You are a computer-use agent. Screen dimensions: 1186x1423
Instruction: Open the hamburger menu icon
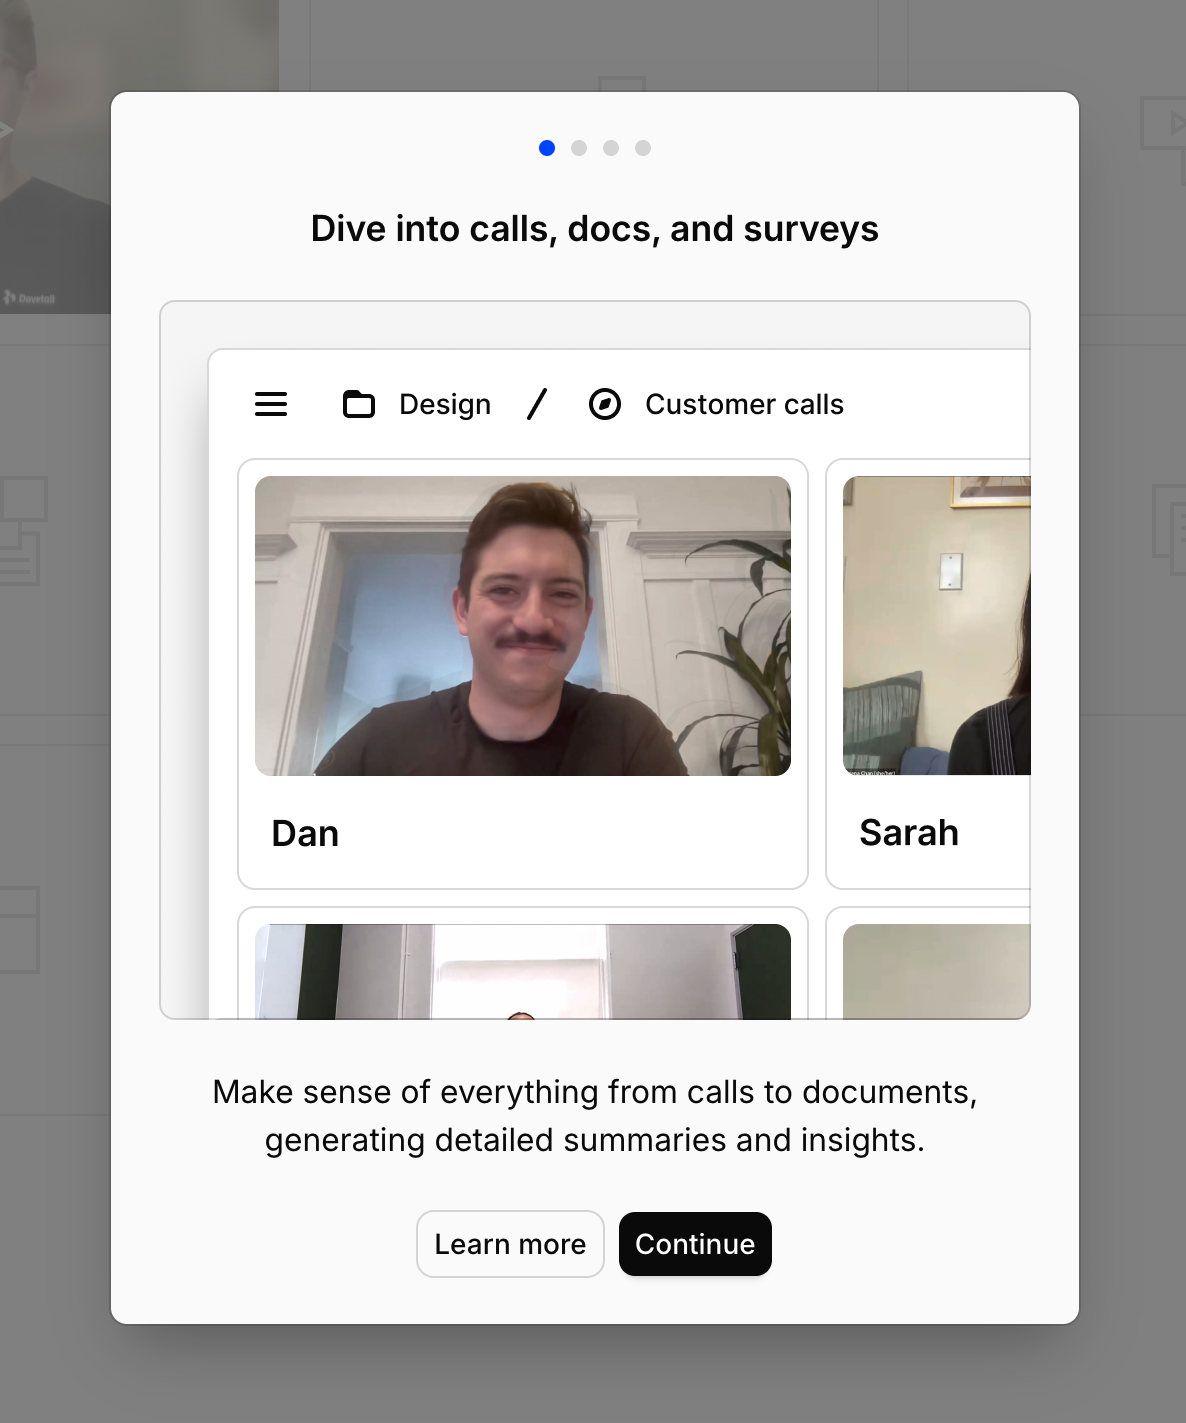[x=271, y=404]
